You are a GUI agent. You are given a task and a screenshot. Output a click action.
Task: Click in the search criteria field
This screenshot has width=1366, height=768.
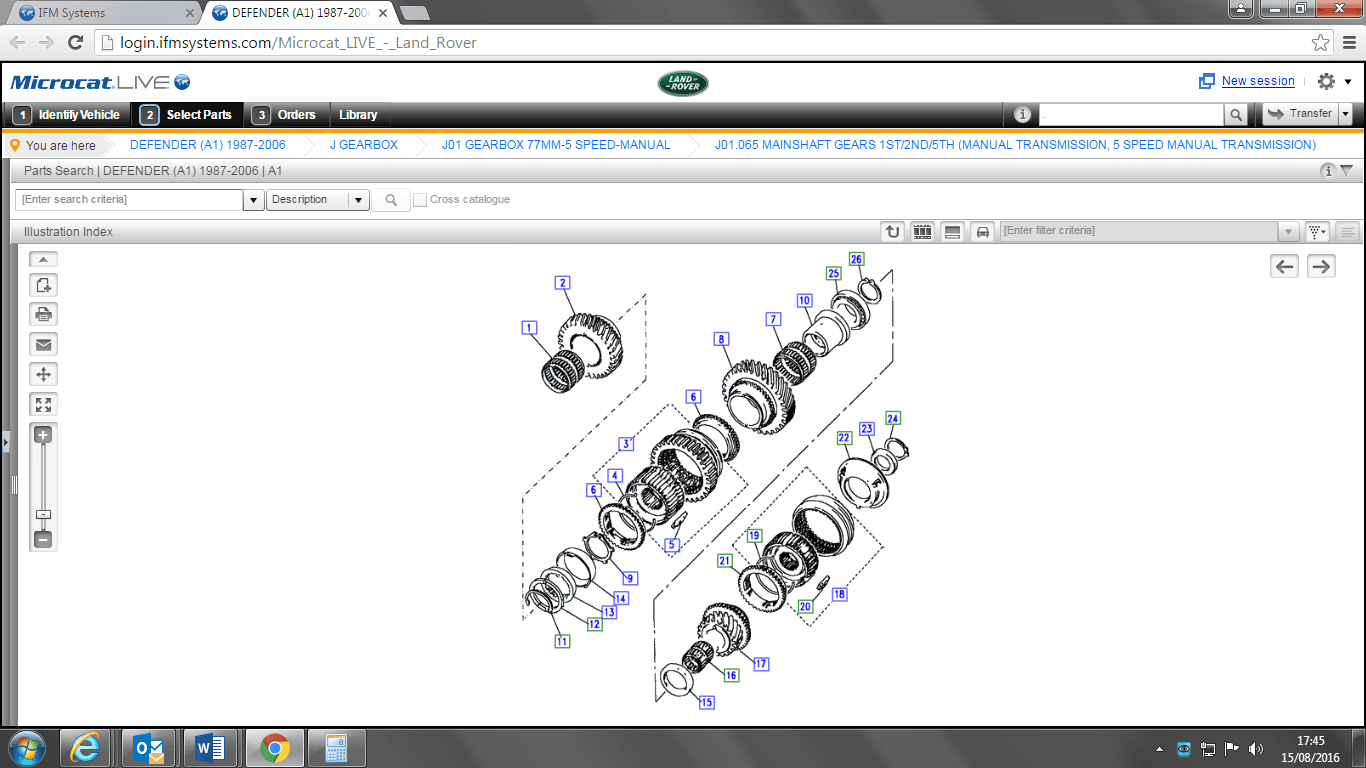[x=130, y=200]
